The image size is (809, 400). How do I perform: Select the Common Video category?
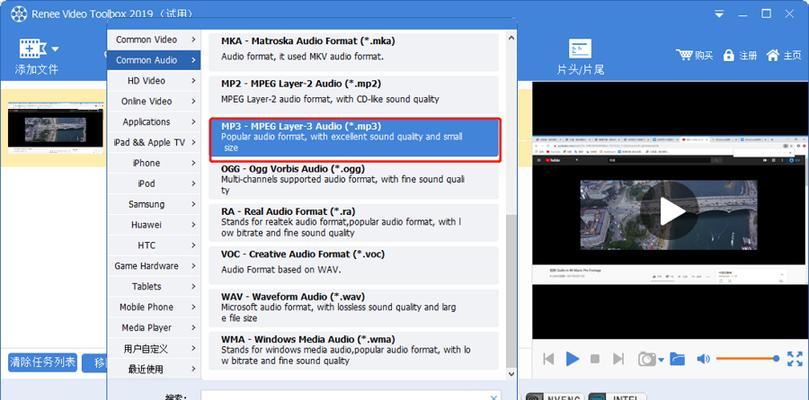154,40
